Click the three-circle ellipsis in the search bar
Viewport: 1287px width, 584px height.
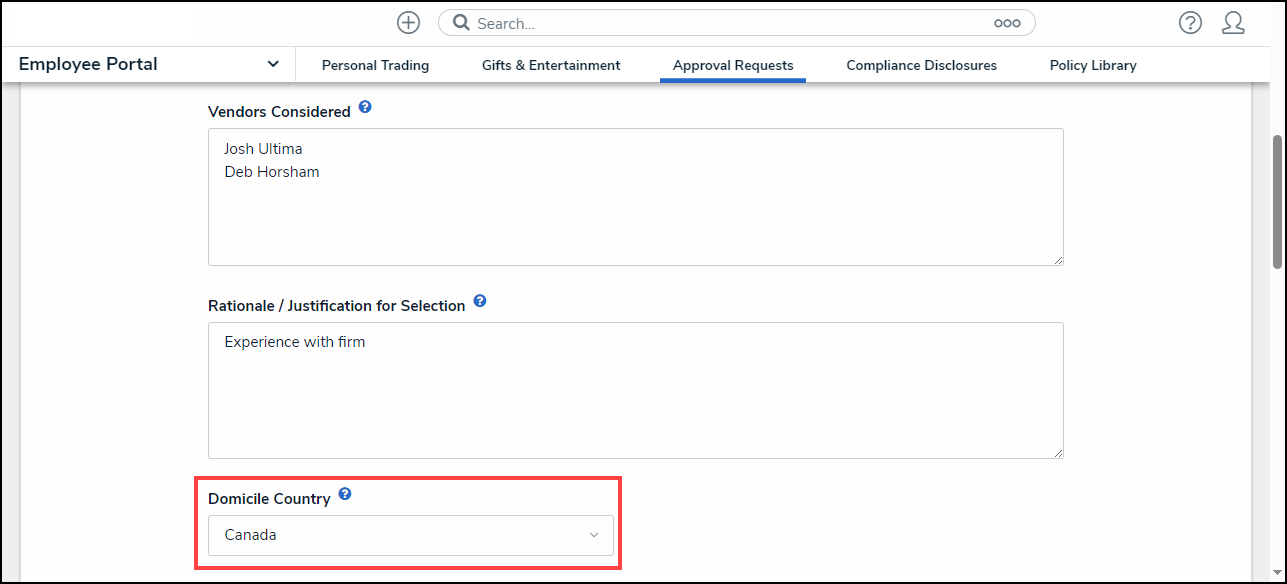point(1007,23)
